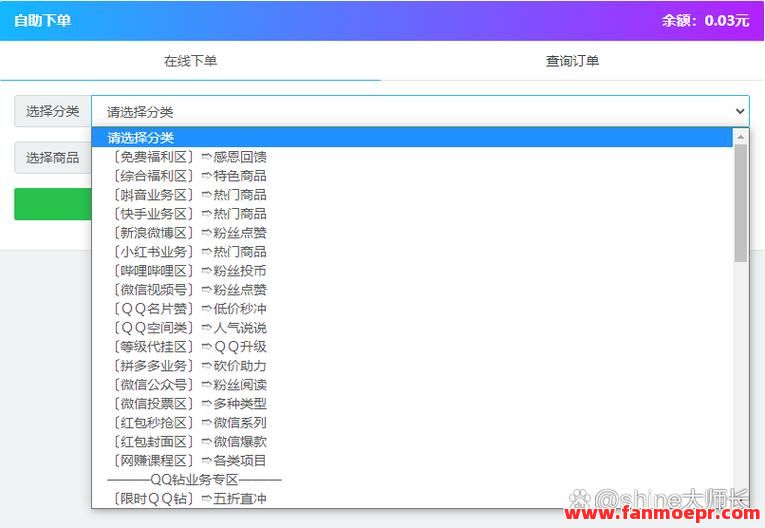Open the 查询订单 tab

point(572,61)
